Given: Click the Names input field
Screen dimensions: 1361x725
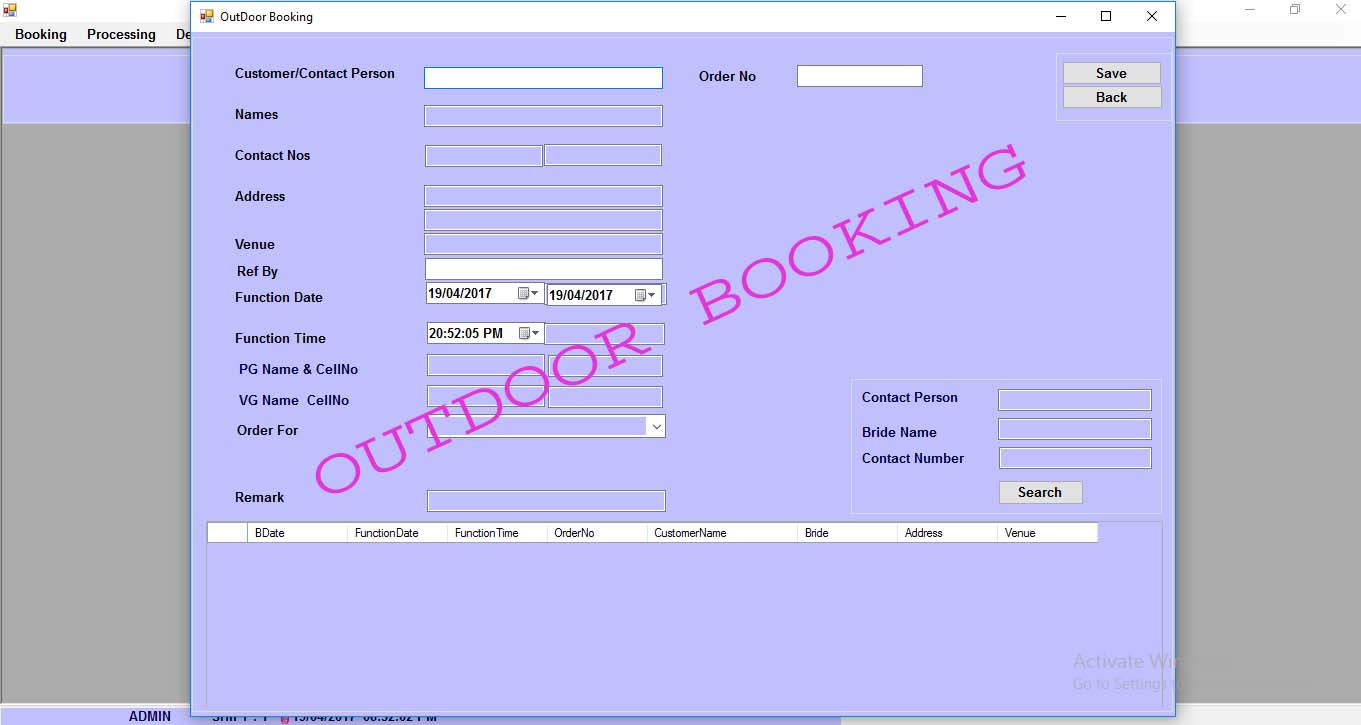Looking at the screenshot, I should pos(543,116).
